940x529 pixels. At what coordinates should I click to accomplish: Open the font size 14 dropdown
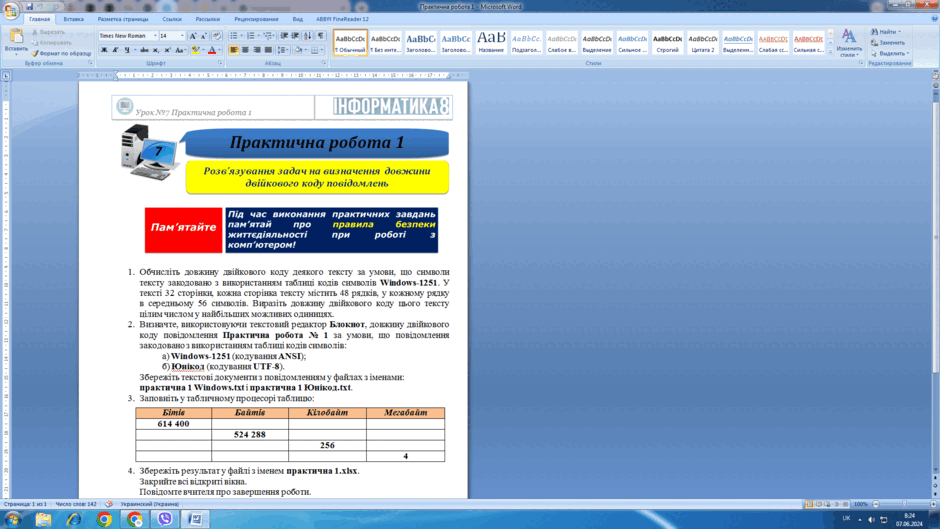click(x=182, y=36)
